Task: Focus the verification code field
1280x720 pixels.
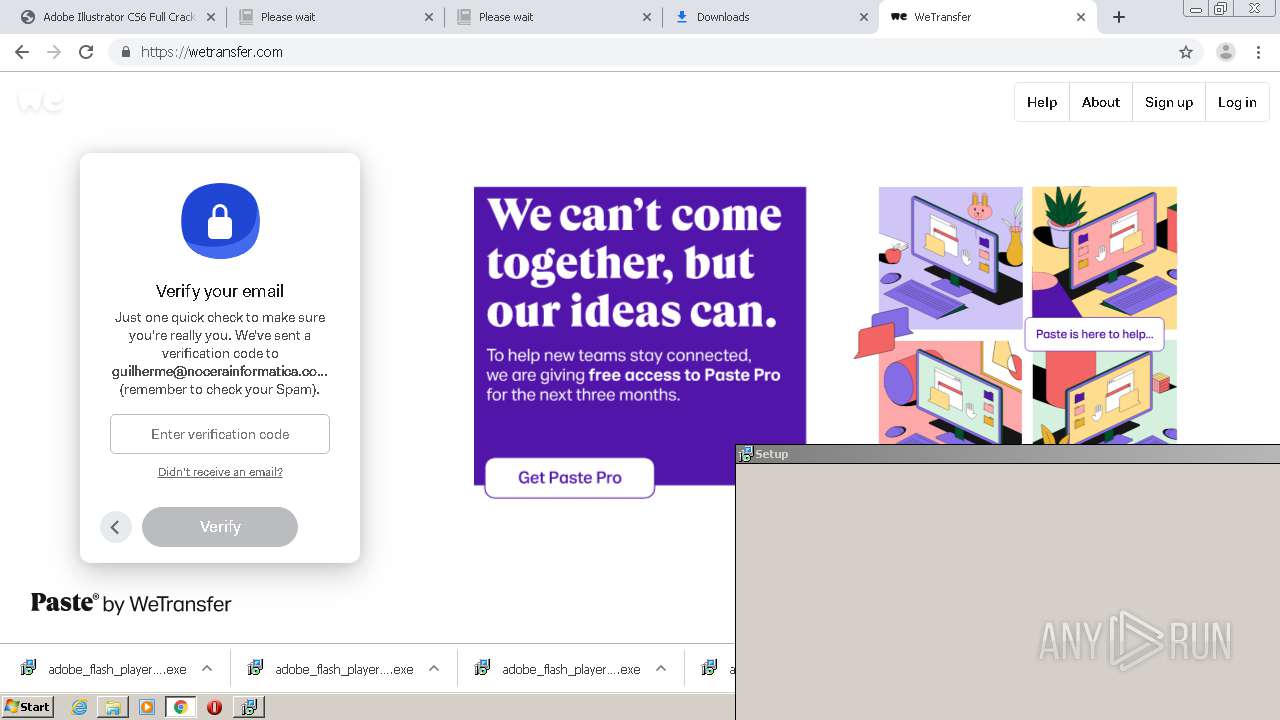Action: coord(220,434)
